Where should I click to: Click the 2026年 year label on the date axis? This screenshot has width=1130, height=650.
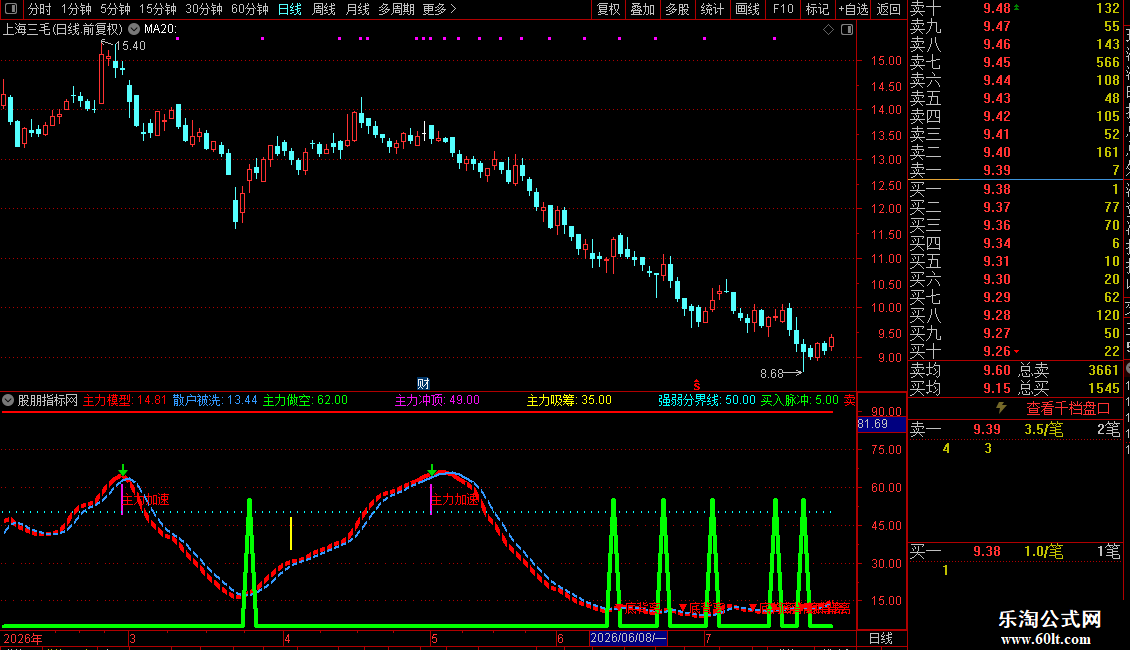pyautogui.click(x=23, y=638)
